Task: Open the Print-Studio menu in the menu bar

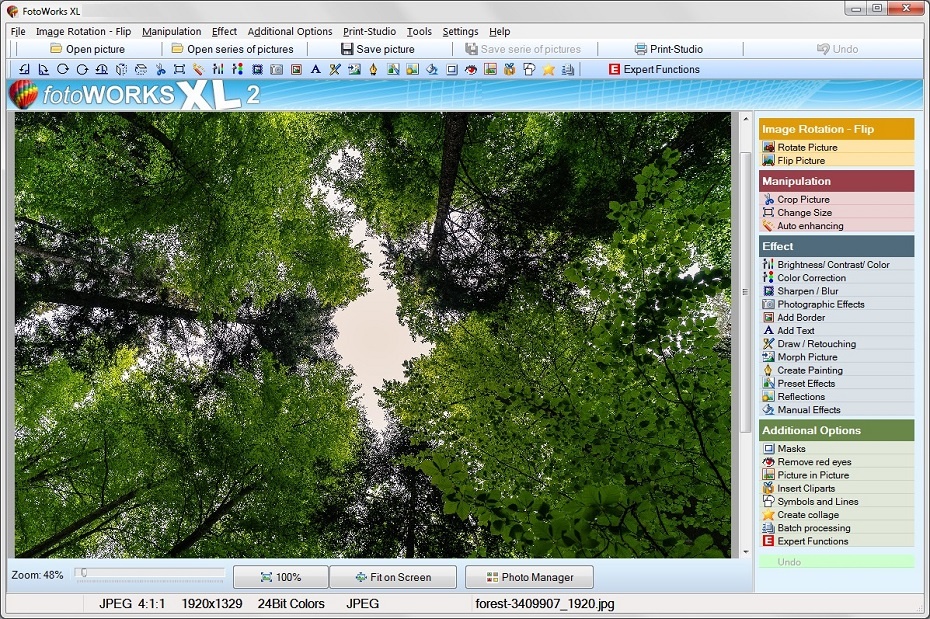Action: (369, 31)
